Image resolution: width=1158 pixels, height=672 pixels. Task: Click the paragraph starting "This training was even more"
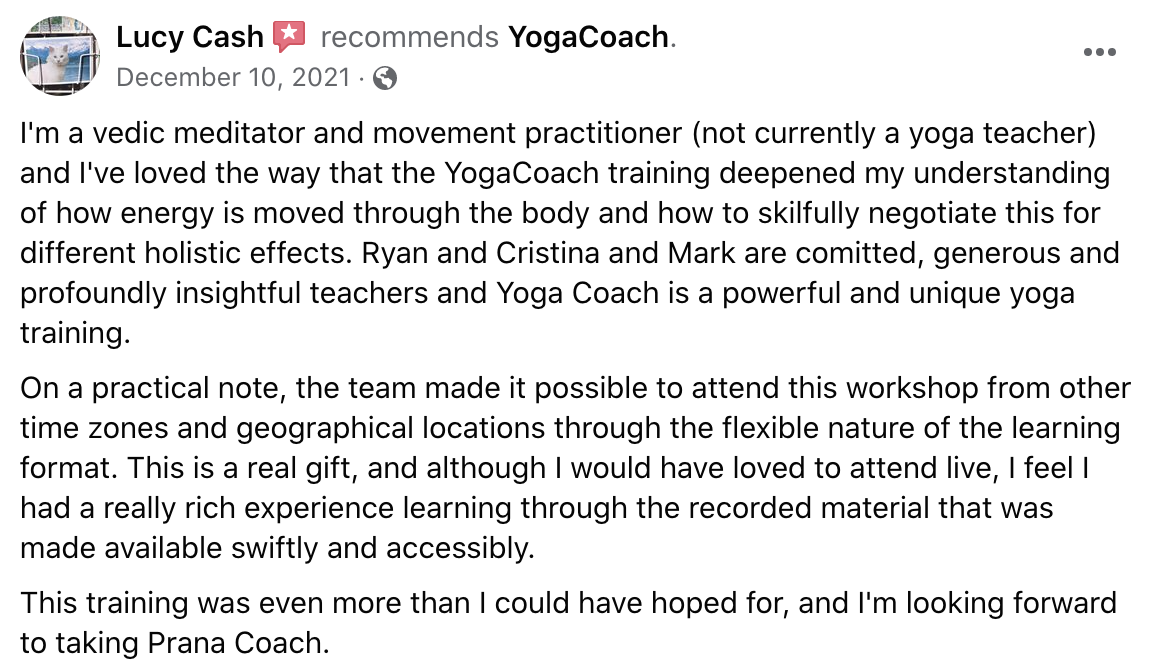[568, 623]
